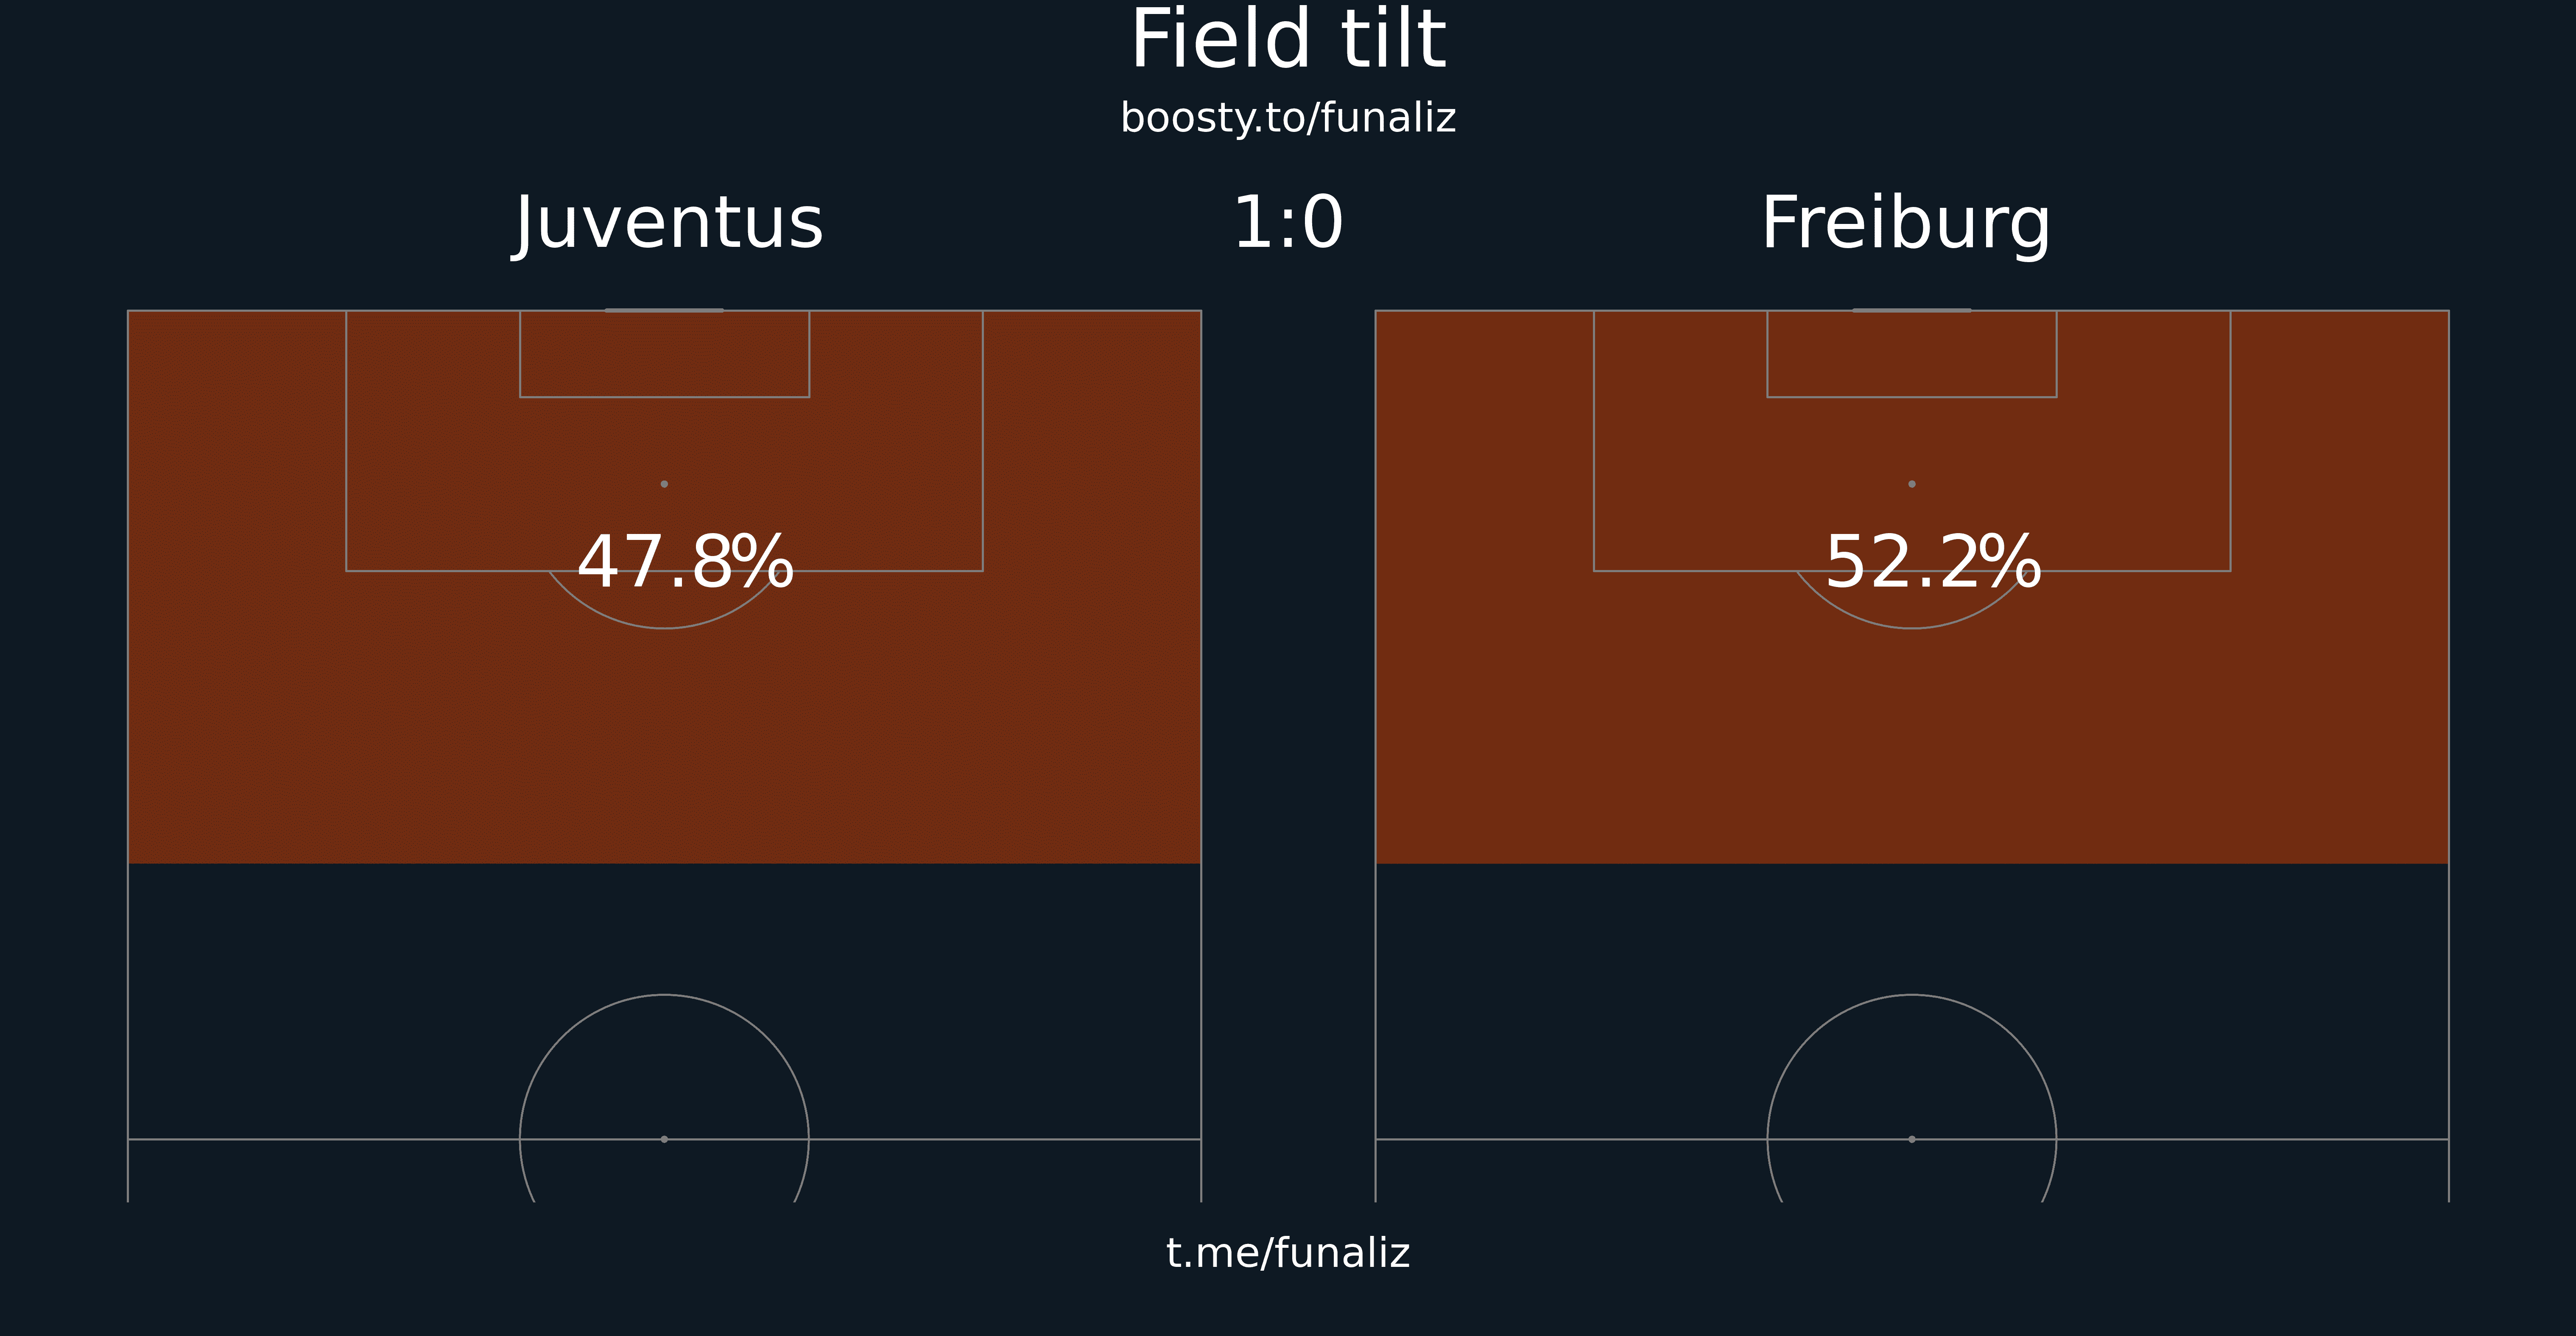Click the penalty spot on Freiburg pitch
Viewport: 2576px width, 1336px height.
pos(1912,484)
